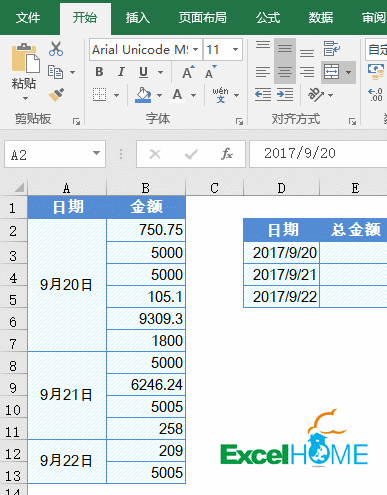Toggle center horizontal alignment
The image size is (387, 495).
(285, 72)
